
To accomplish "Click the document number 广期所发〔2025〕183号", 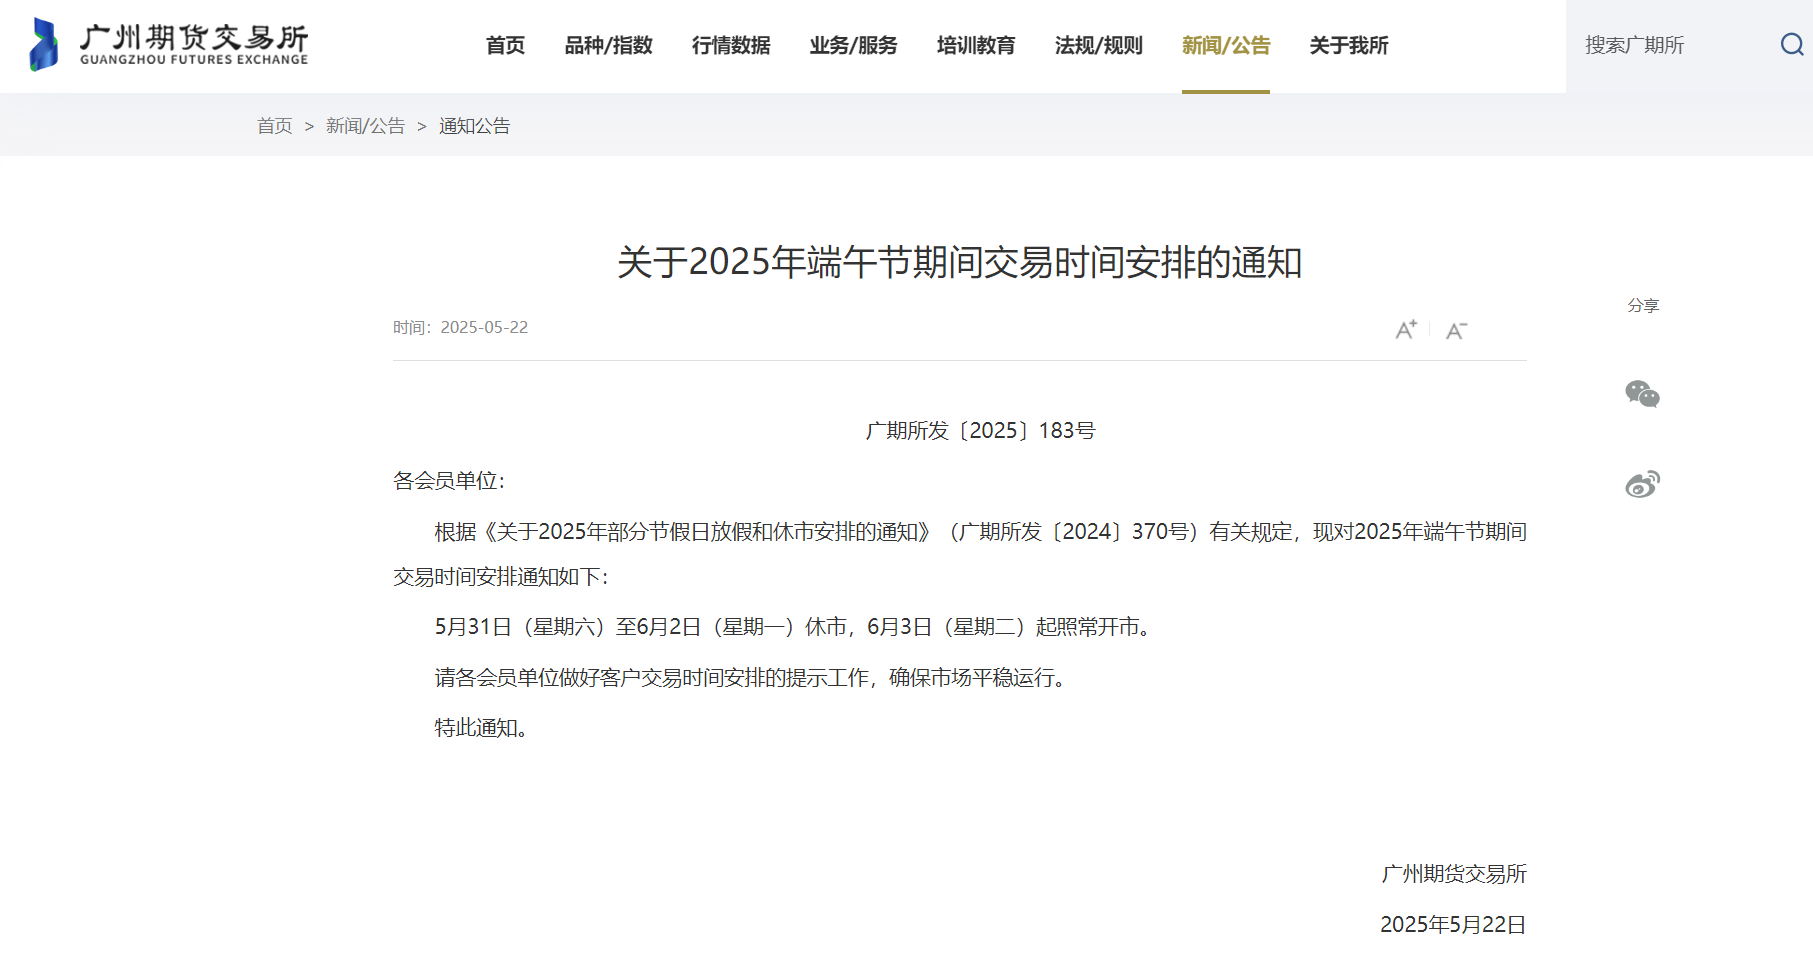I will 980,430.
